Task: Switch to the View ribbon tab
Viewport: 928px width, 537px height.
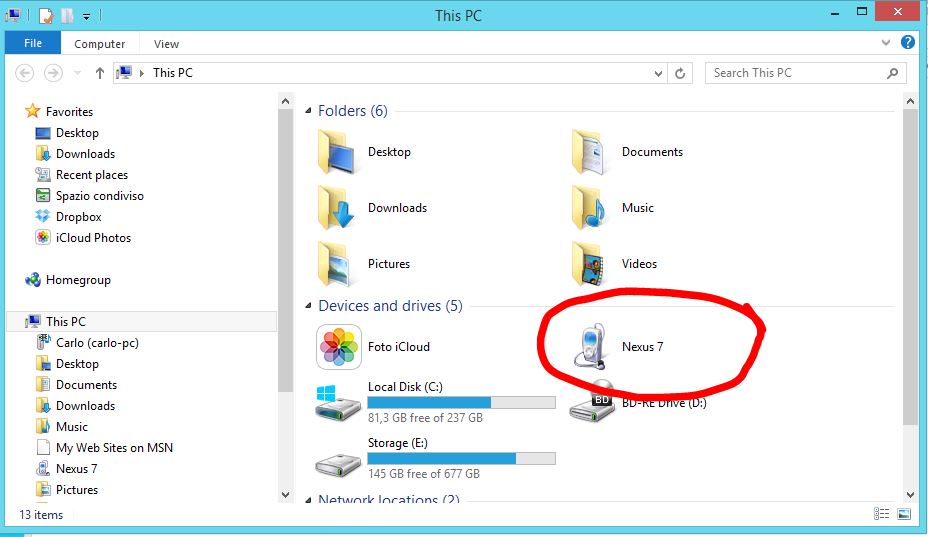Action: click(166, 44)
